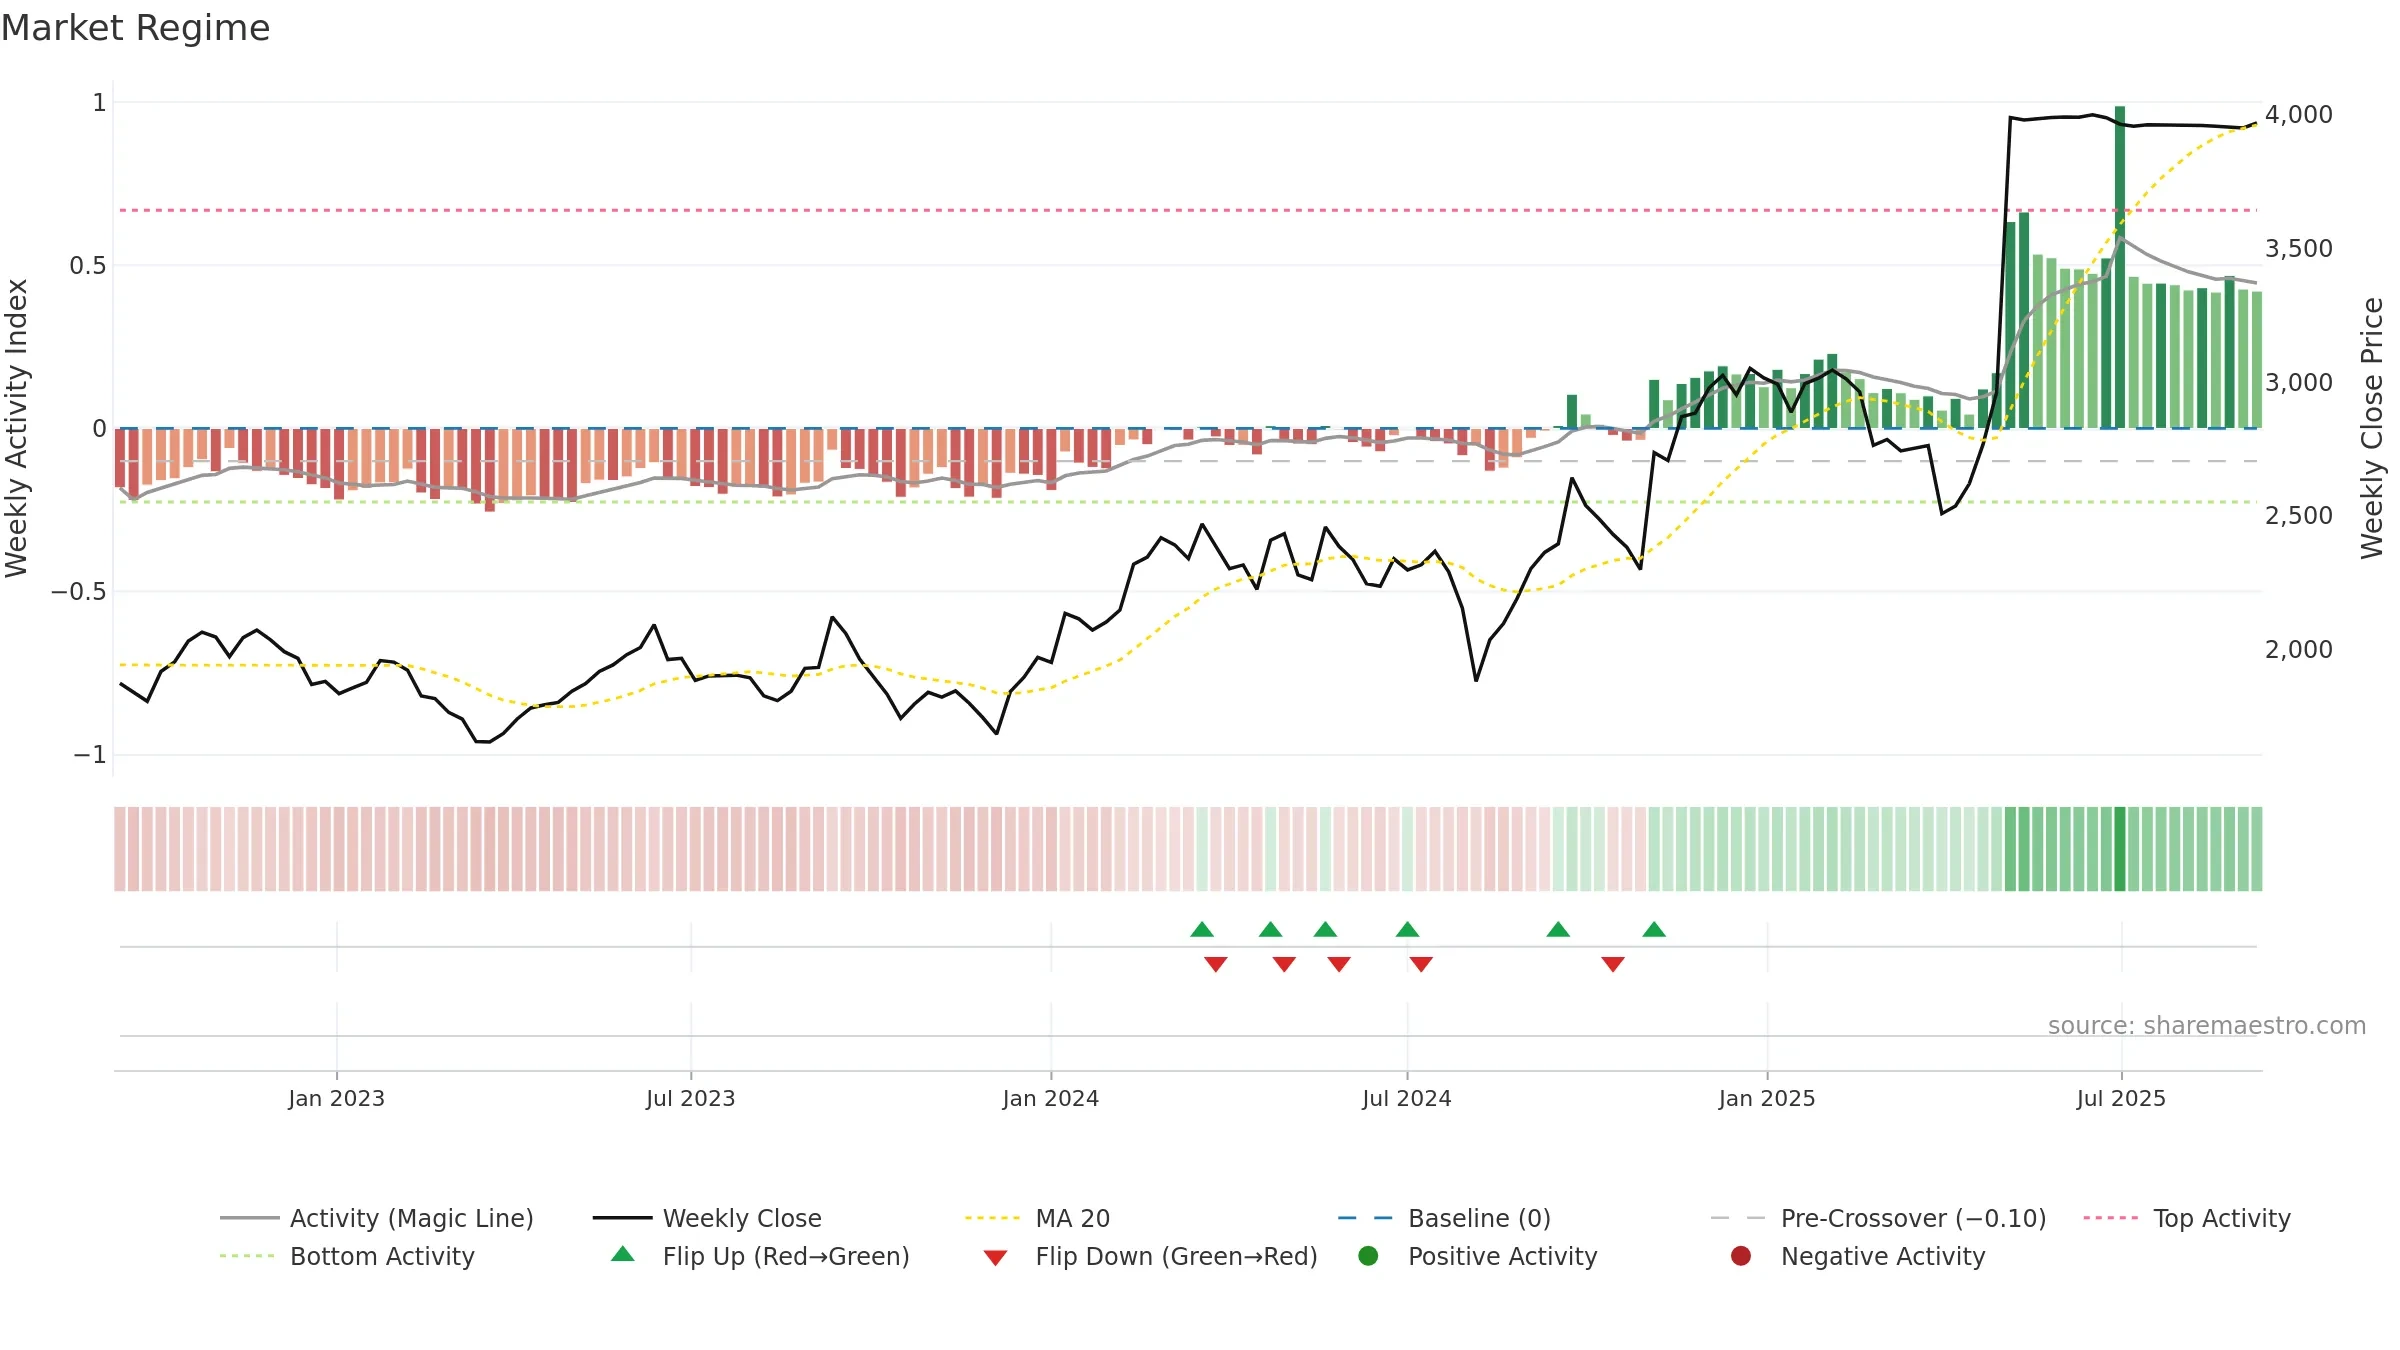Screen dimensions: 2400x1350
Task: Click the 2,500 price axis tick label
Action: [x=2298, y=516]
